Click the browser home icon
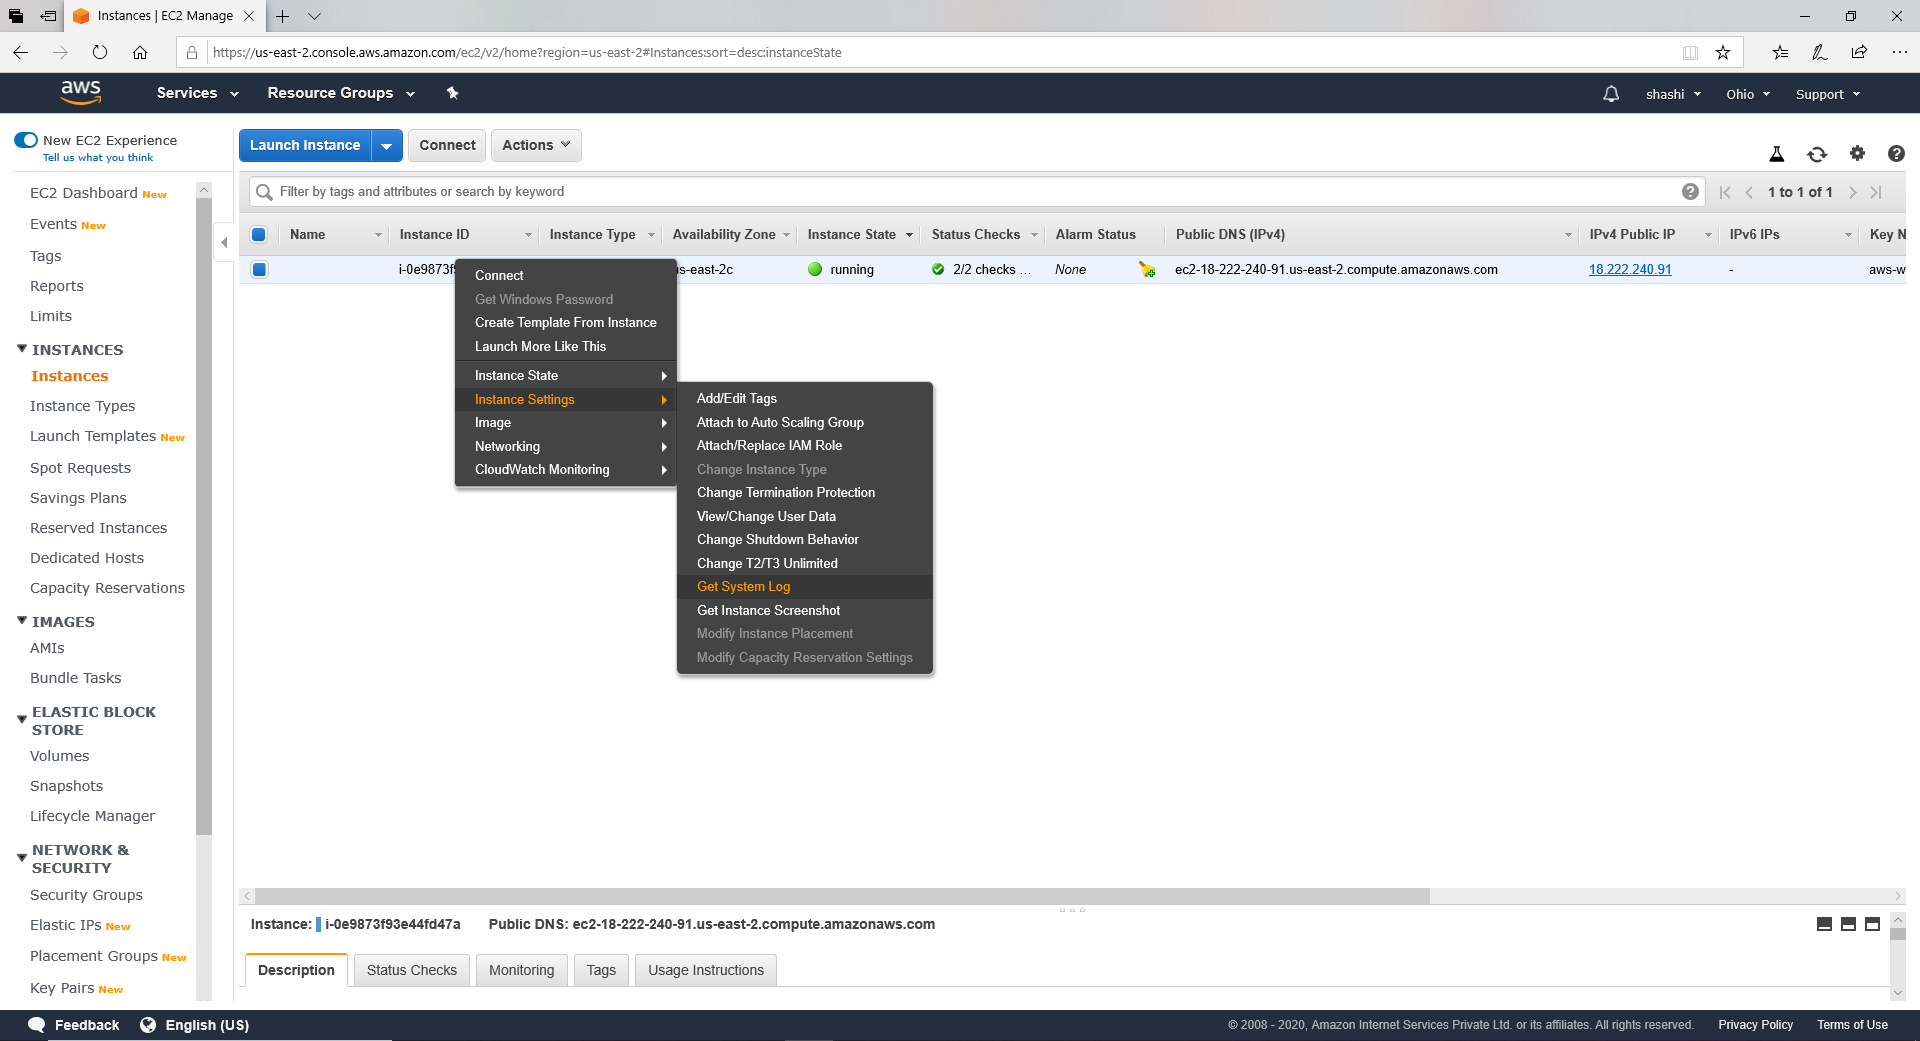Image resolution: width=1920 pixels, height=1041 pixels. pyautogui.click(x=140, y=52)
